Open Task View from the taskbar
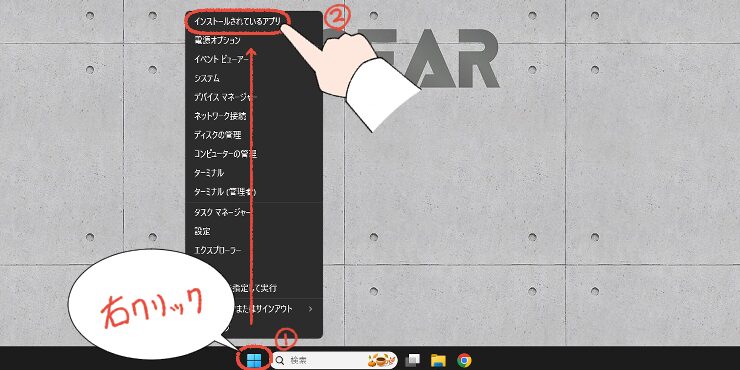 coord(413,361)
